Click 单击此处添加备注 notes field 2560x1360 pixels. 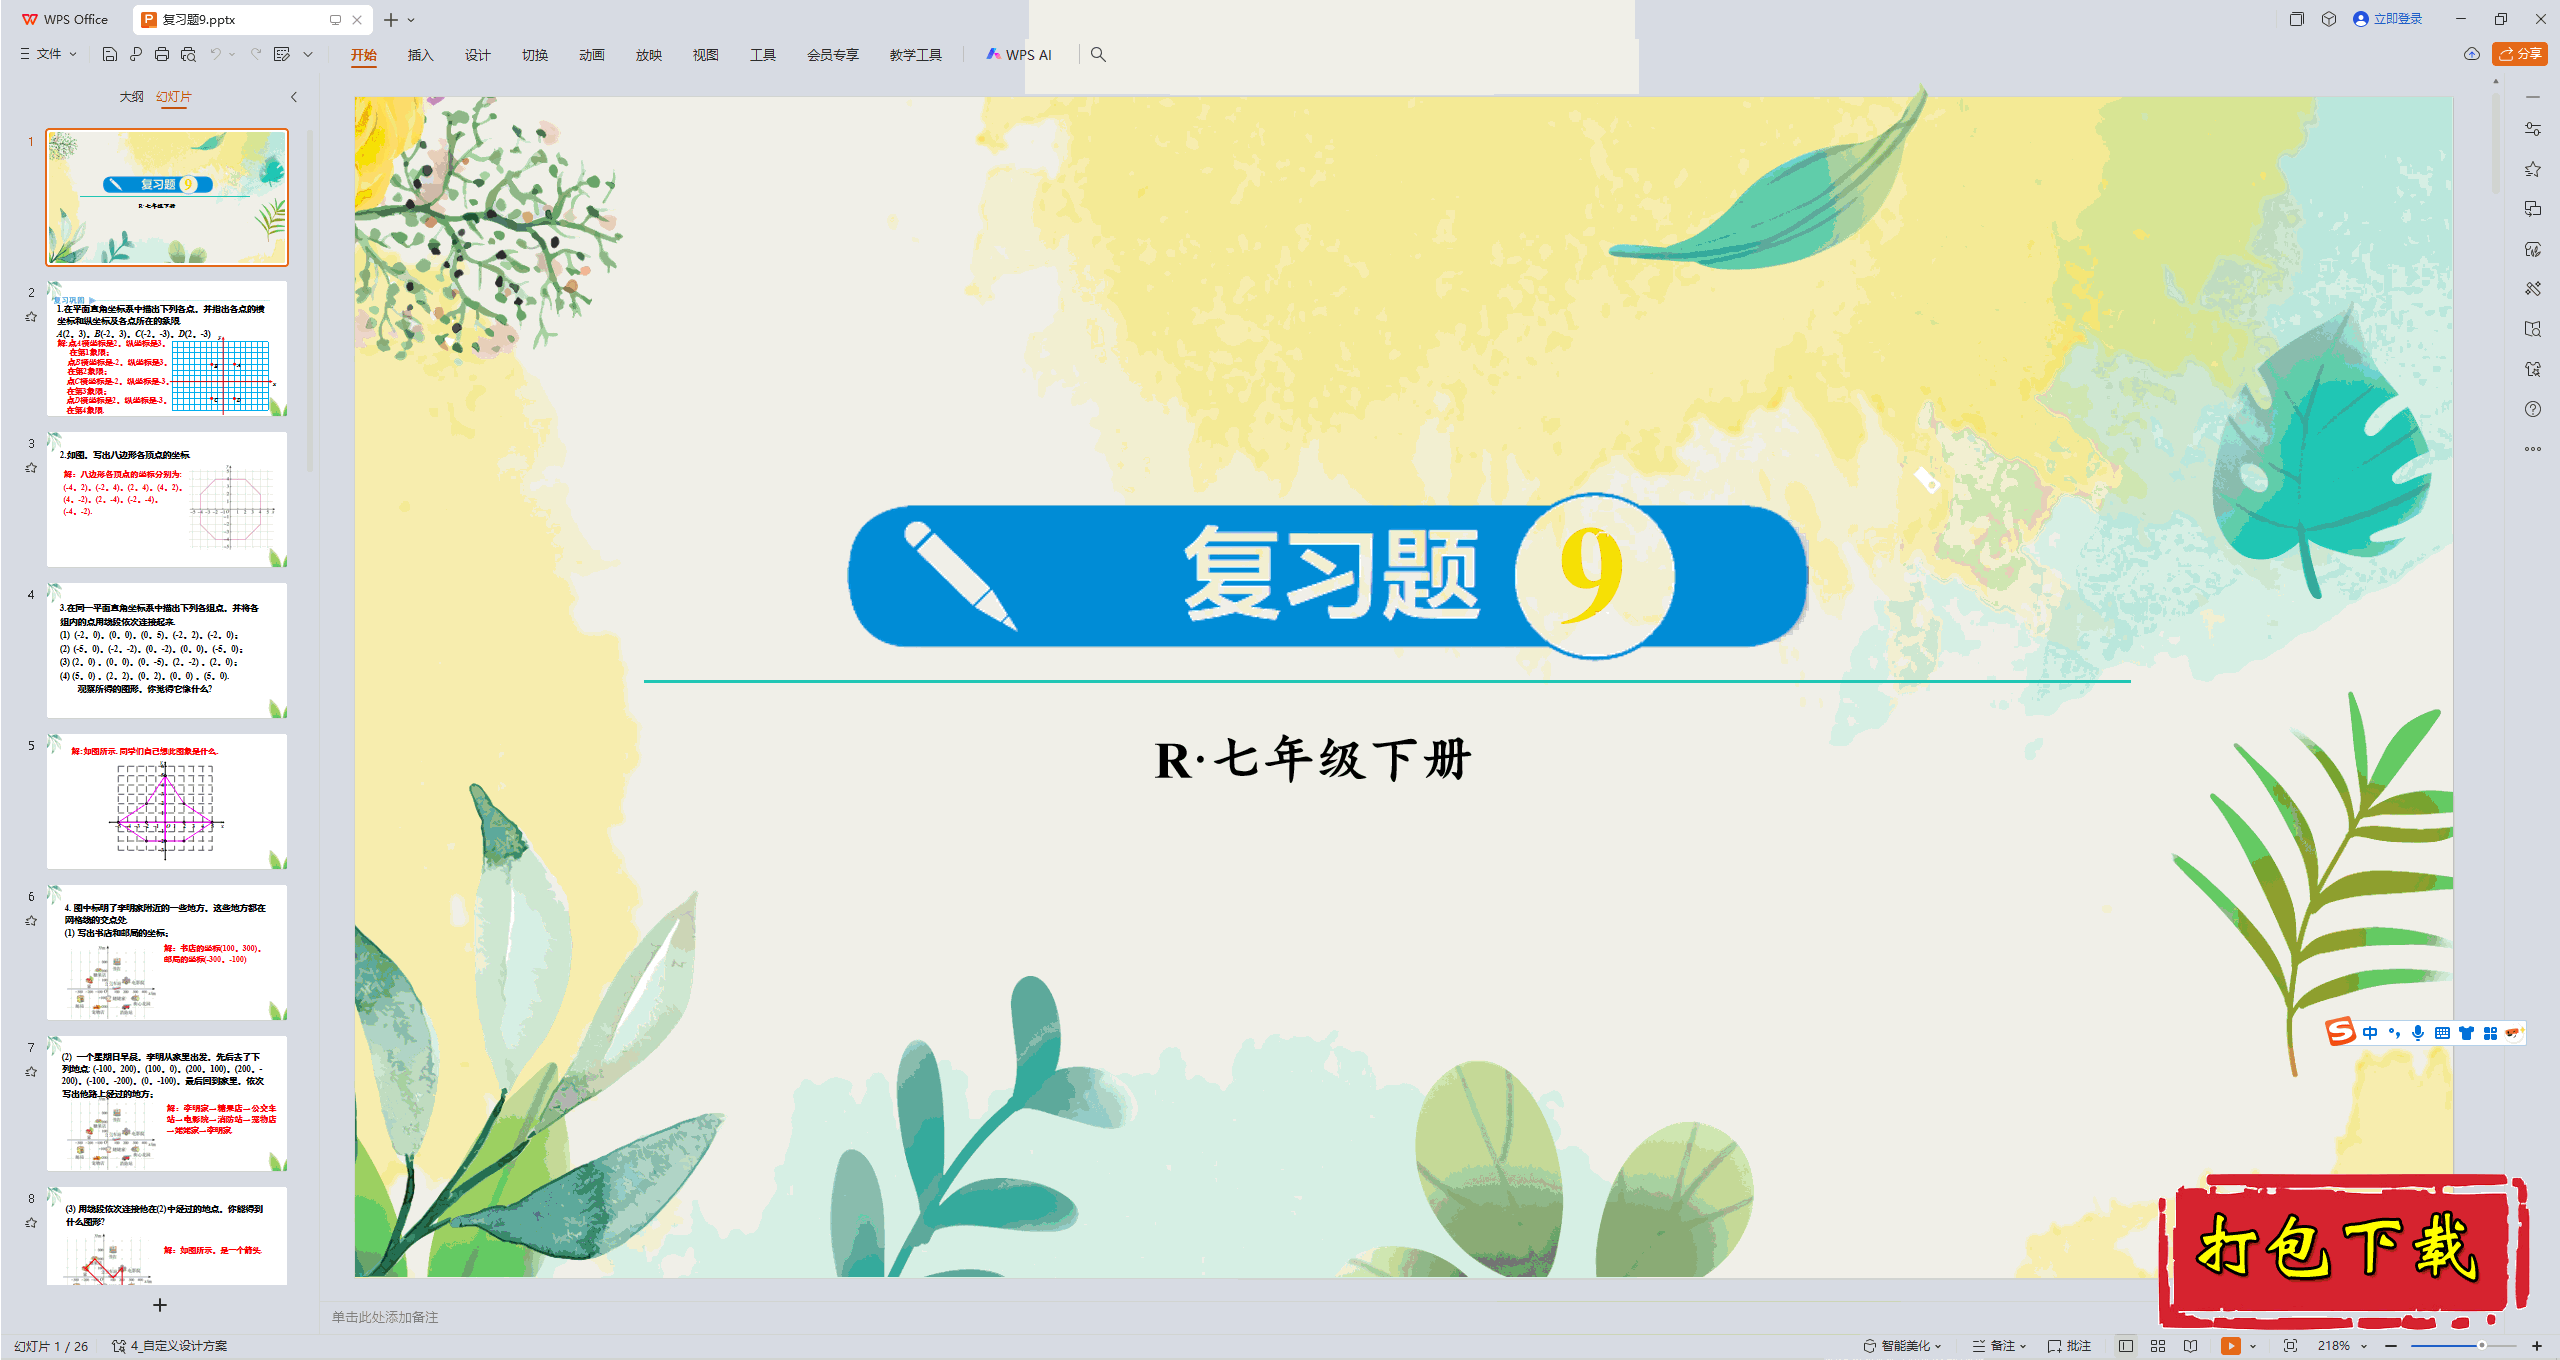(385, 1317)
